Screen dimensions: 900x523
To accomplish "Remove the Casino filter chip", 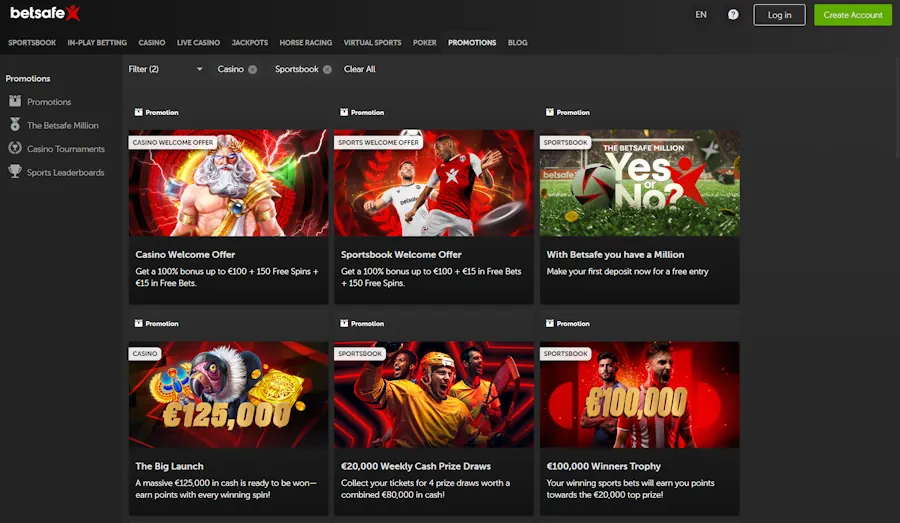I will 253,69.
